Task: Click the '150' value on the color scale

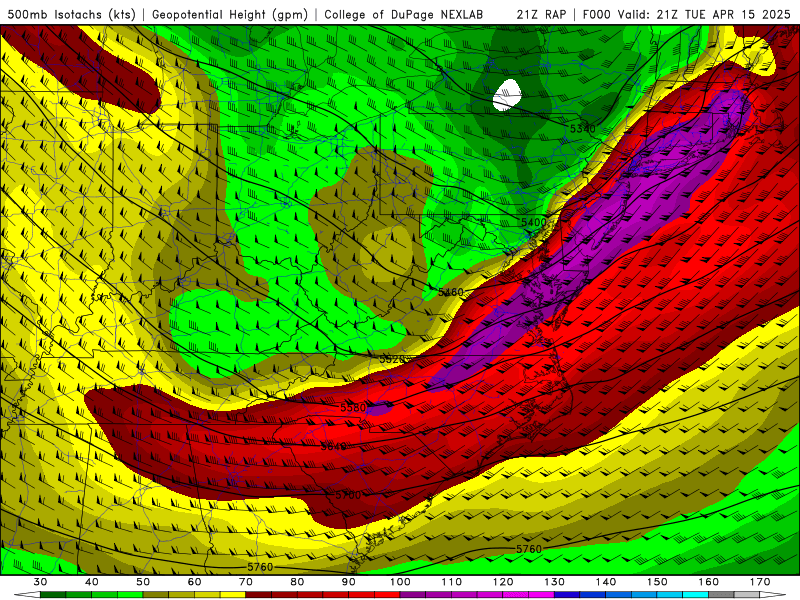Action: (657, 582)
